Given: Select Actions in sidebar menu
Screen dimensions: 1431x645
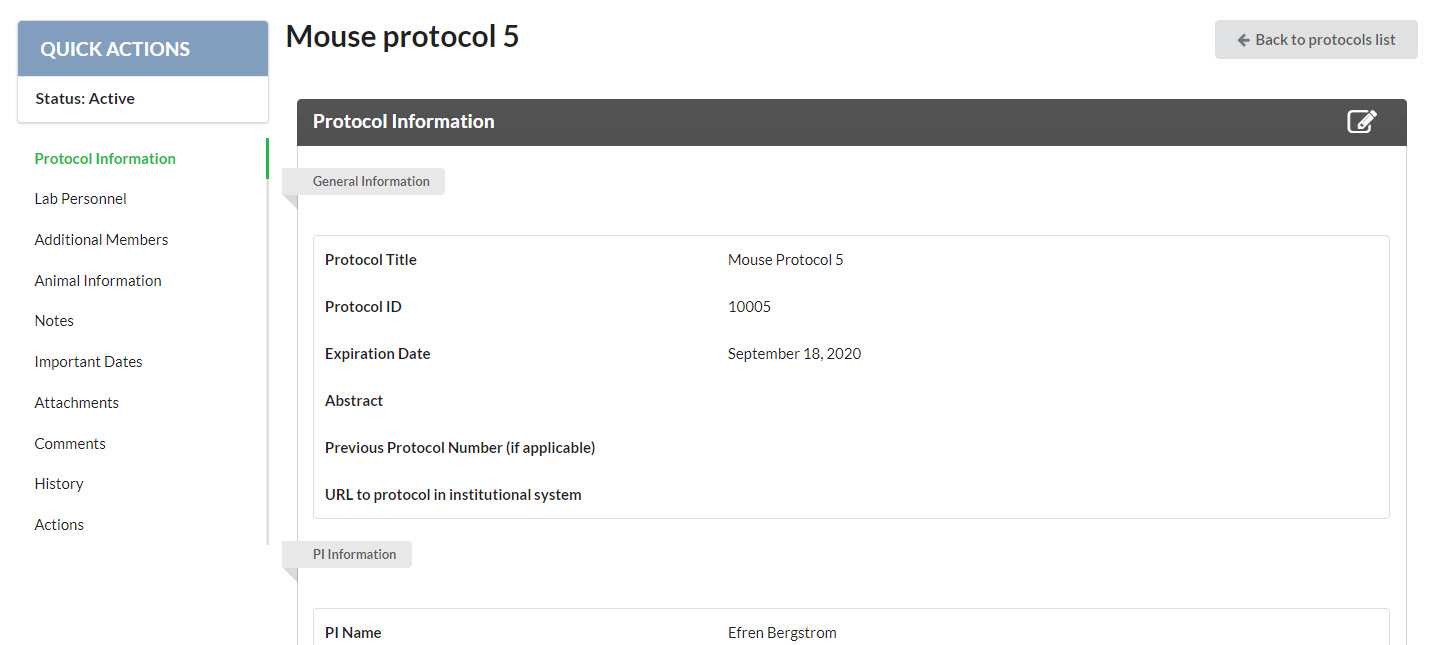Looking at the screenshot, I should 59,525.
